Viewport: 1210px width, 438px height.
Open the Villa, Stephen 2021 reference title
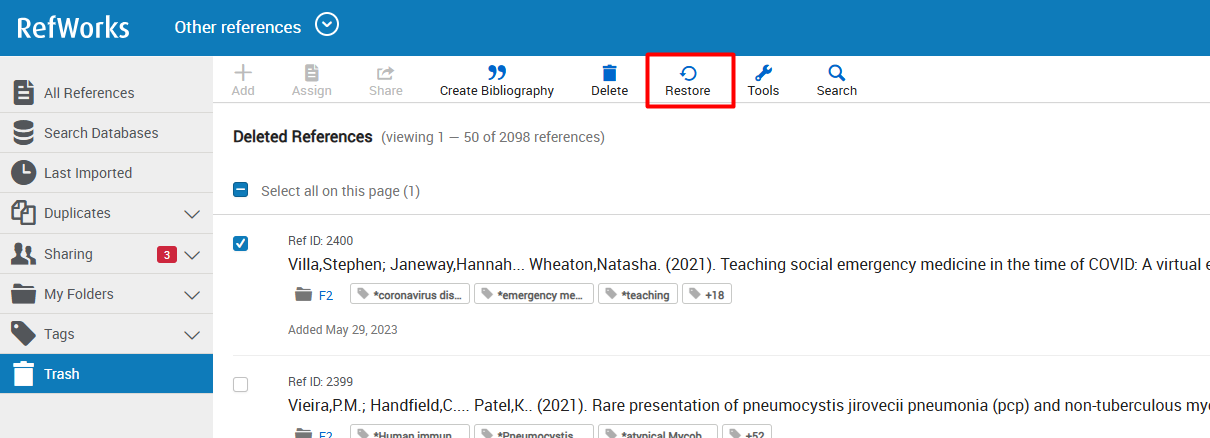point(748,265)
